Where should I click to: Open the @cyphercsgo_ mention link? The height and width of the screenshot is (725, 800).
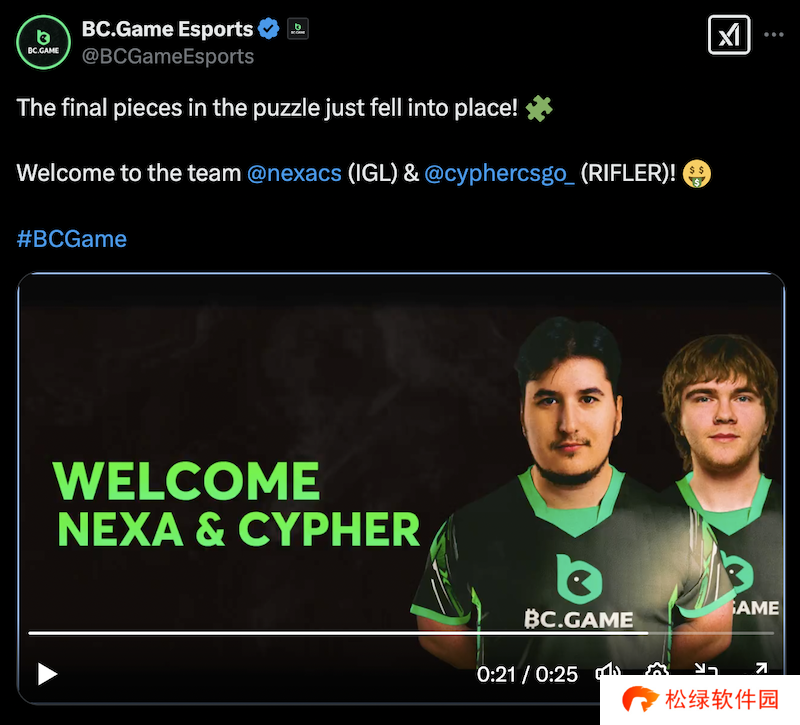[x=499, y=173]
